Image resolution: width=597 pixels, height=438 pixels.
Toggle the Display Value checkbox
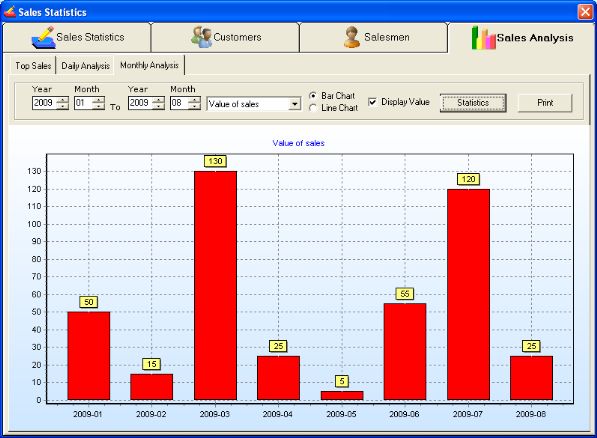pos(372,102)
